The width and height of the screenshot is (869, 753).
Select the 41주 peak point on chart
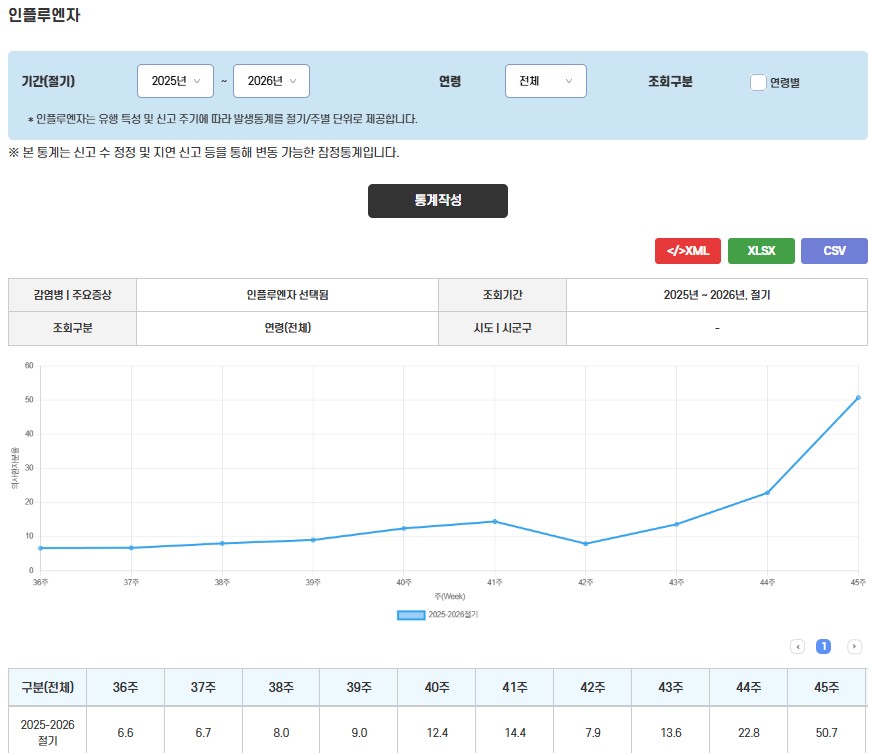[x=494, y=521]
